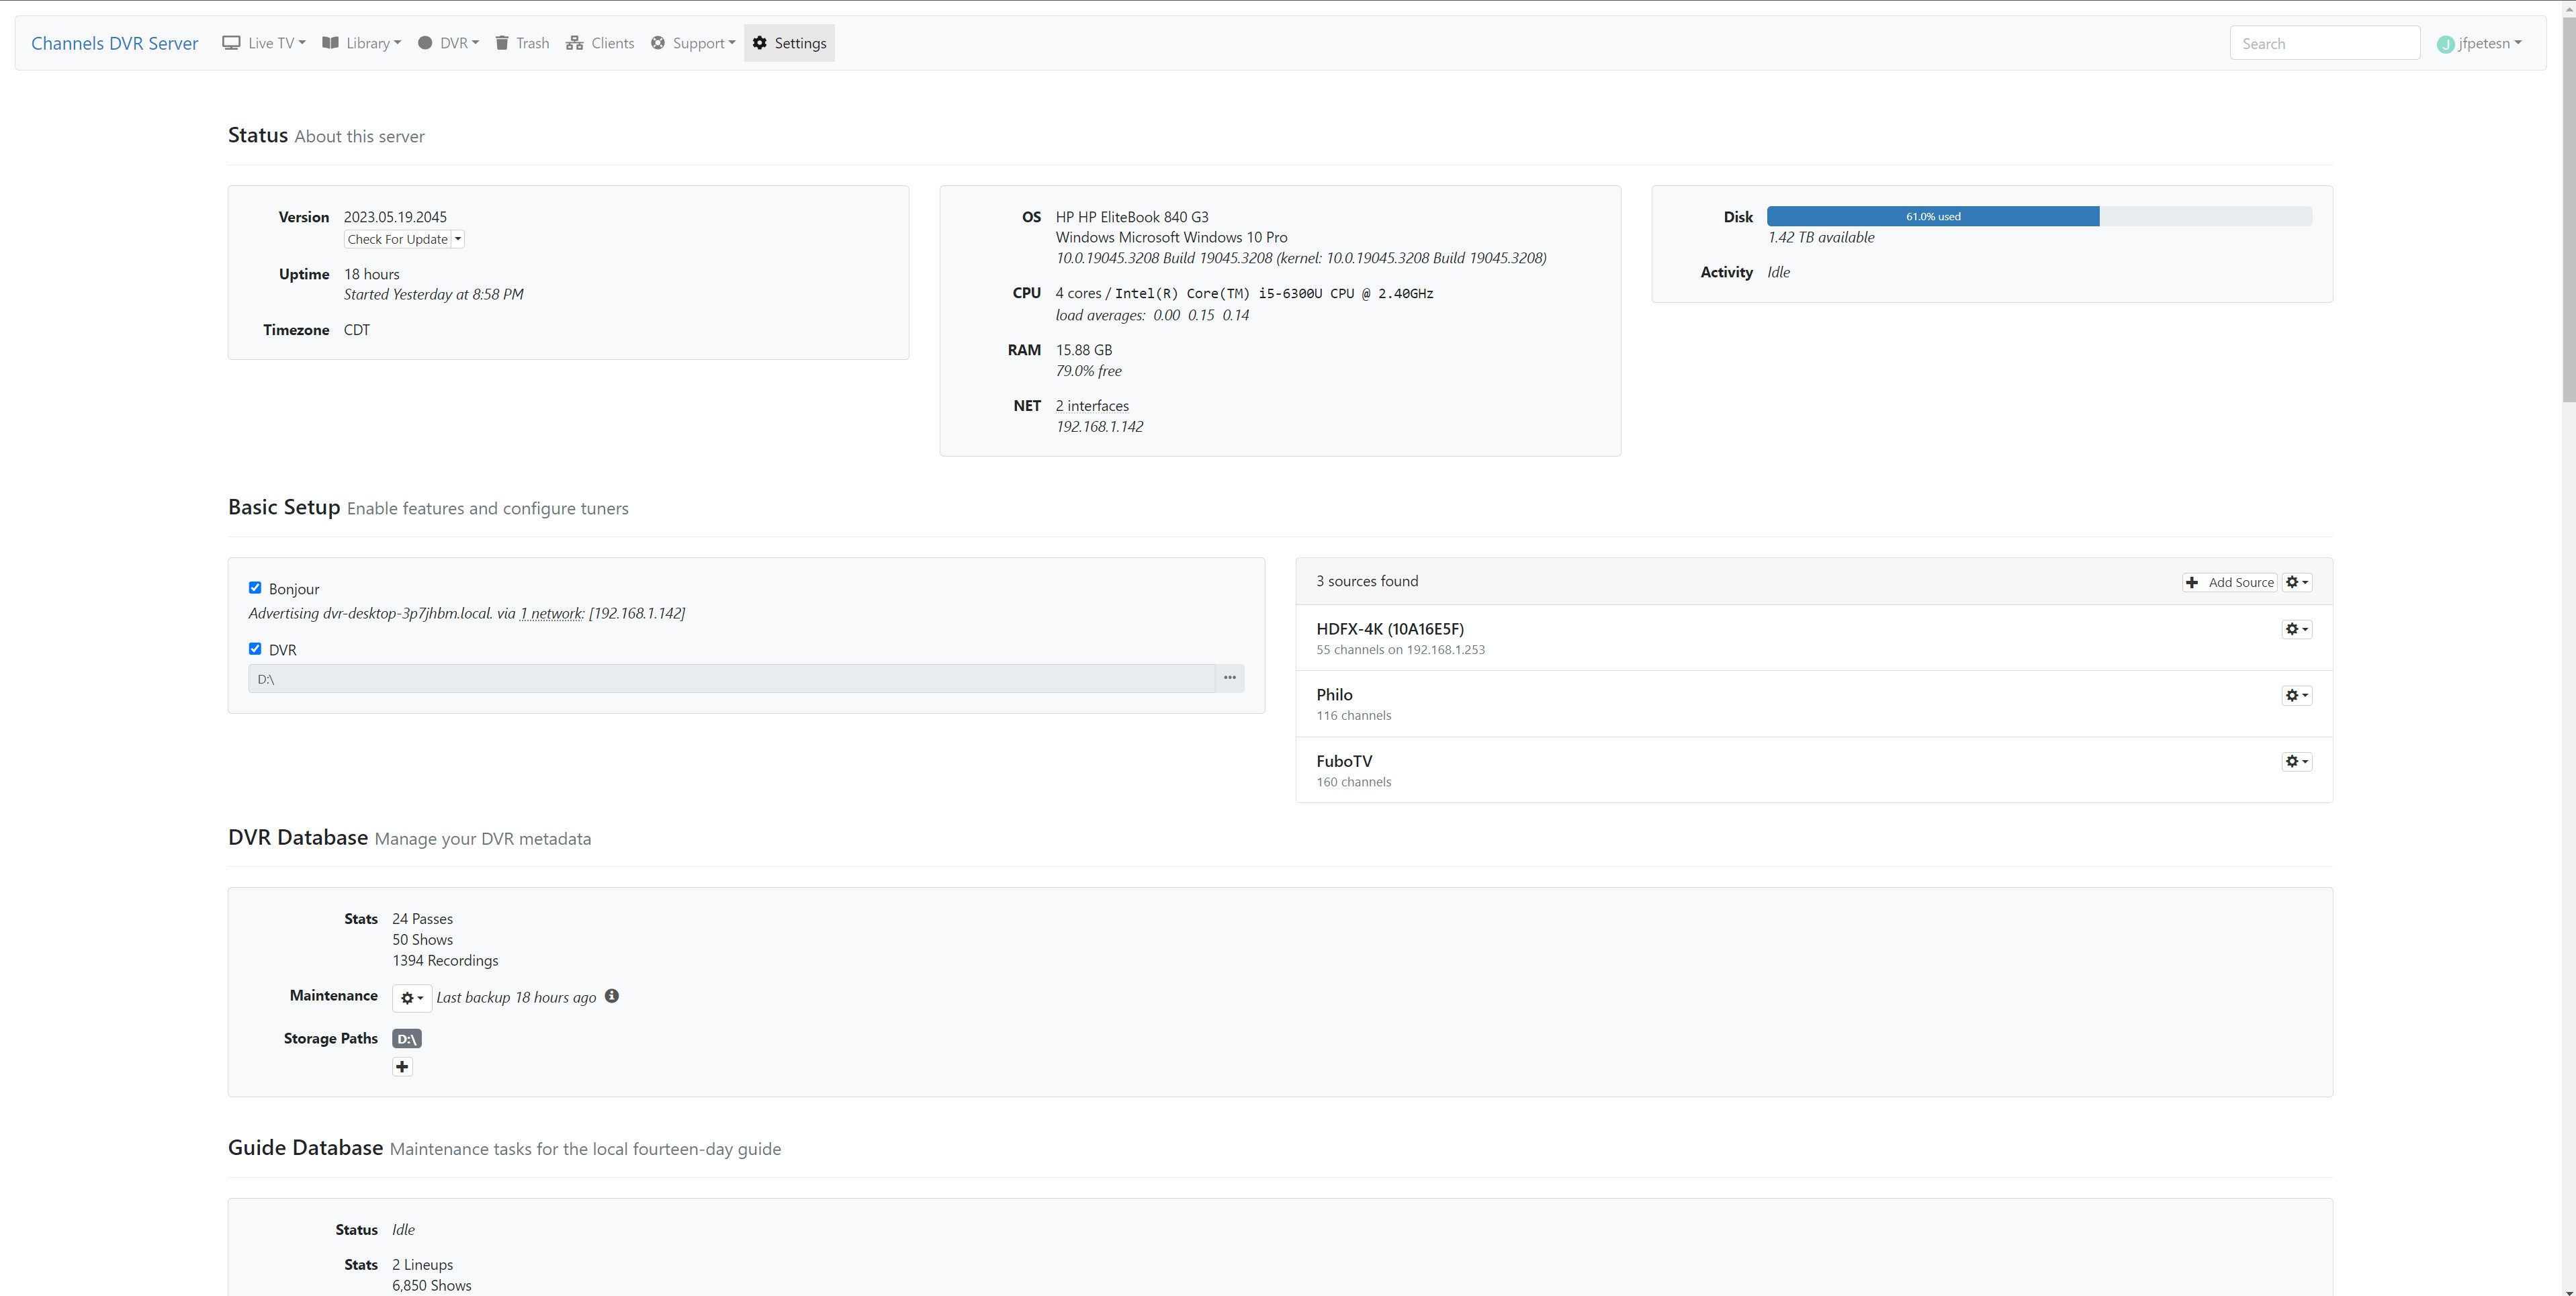The width and height of the screenshot is (2576, 1296).
Task: Add a storage path with the plus button
Action: 402,1067
